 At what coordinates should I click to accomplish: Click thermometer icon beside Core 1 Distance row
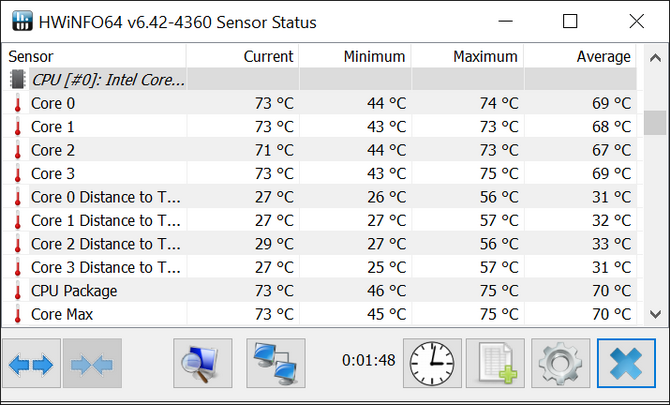tap(18, 220)
